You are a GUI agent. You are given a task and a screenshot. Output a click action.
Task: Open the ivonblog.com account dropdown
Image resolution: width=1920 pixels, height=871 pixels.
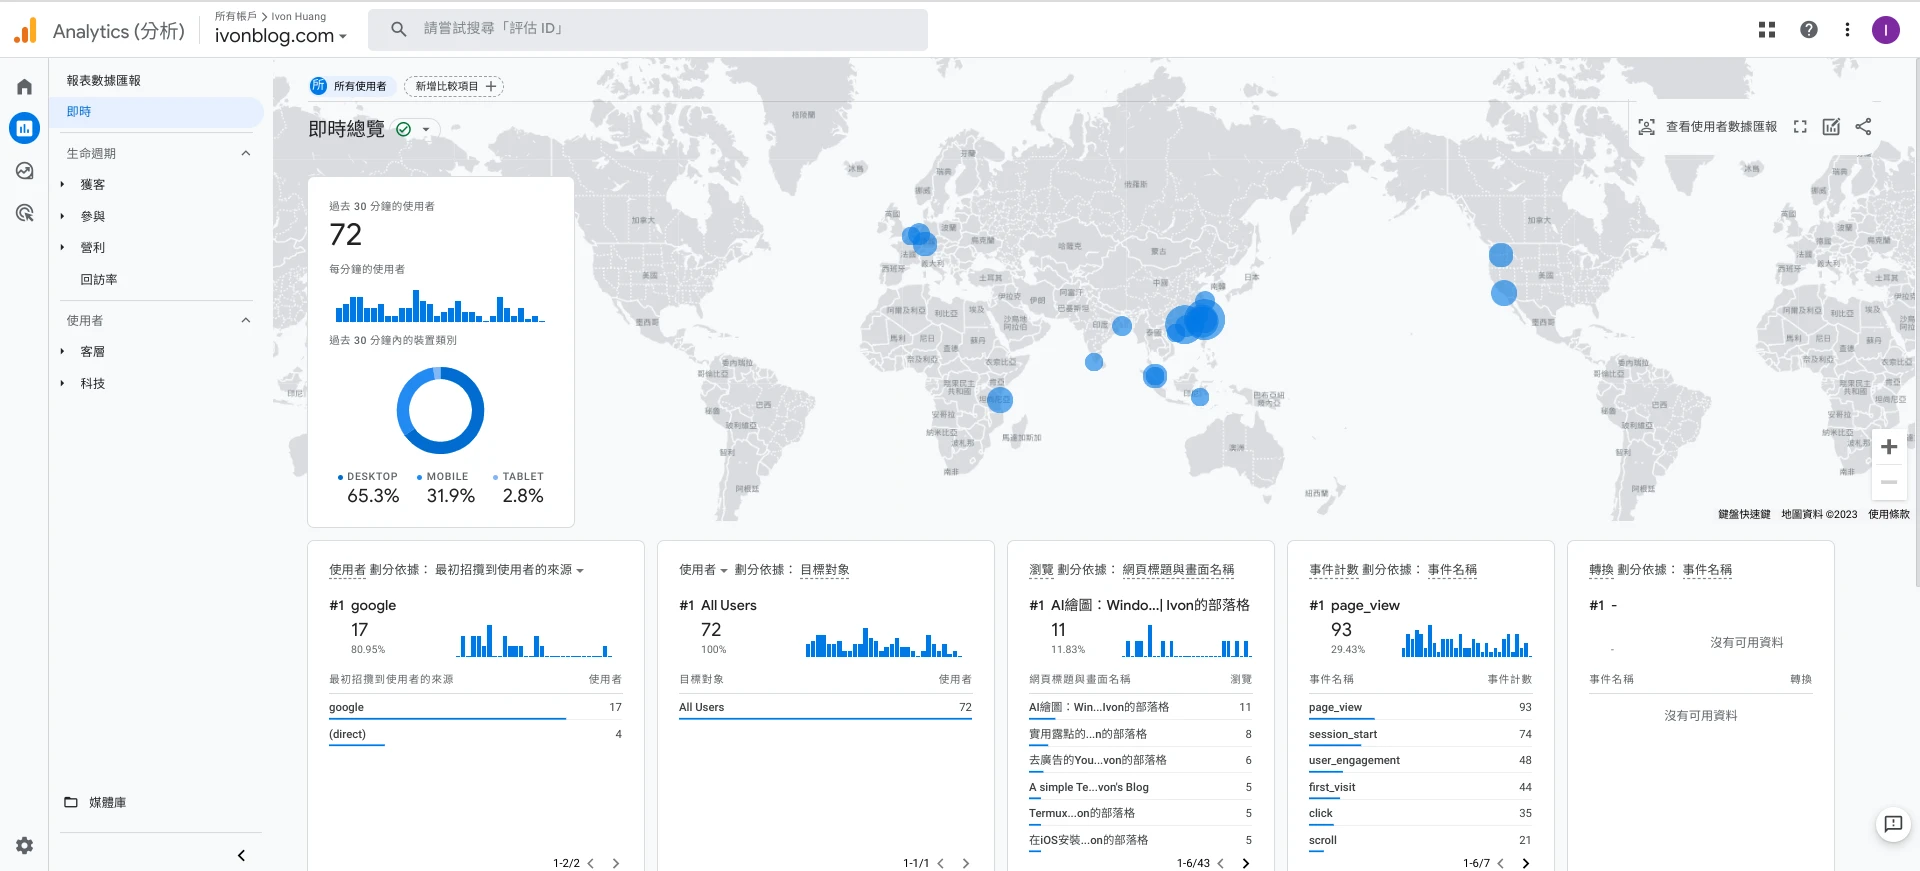(281, 36)
